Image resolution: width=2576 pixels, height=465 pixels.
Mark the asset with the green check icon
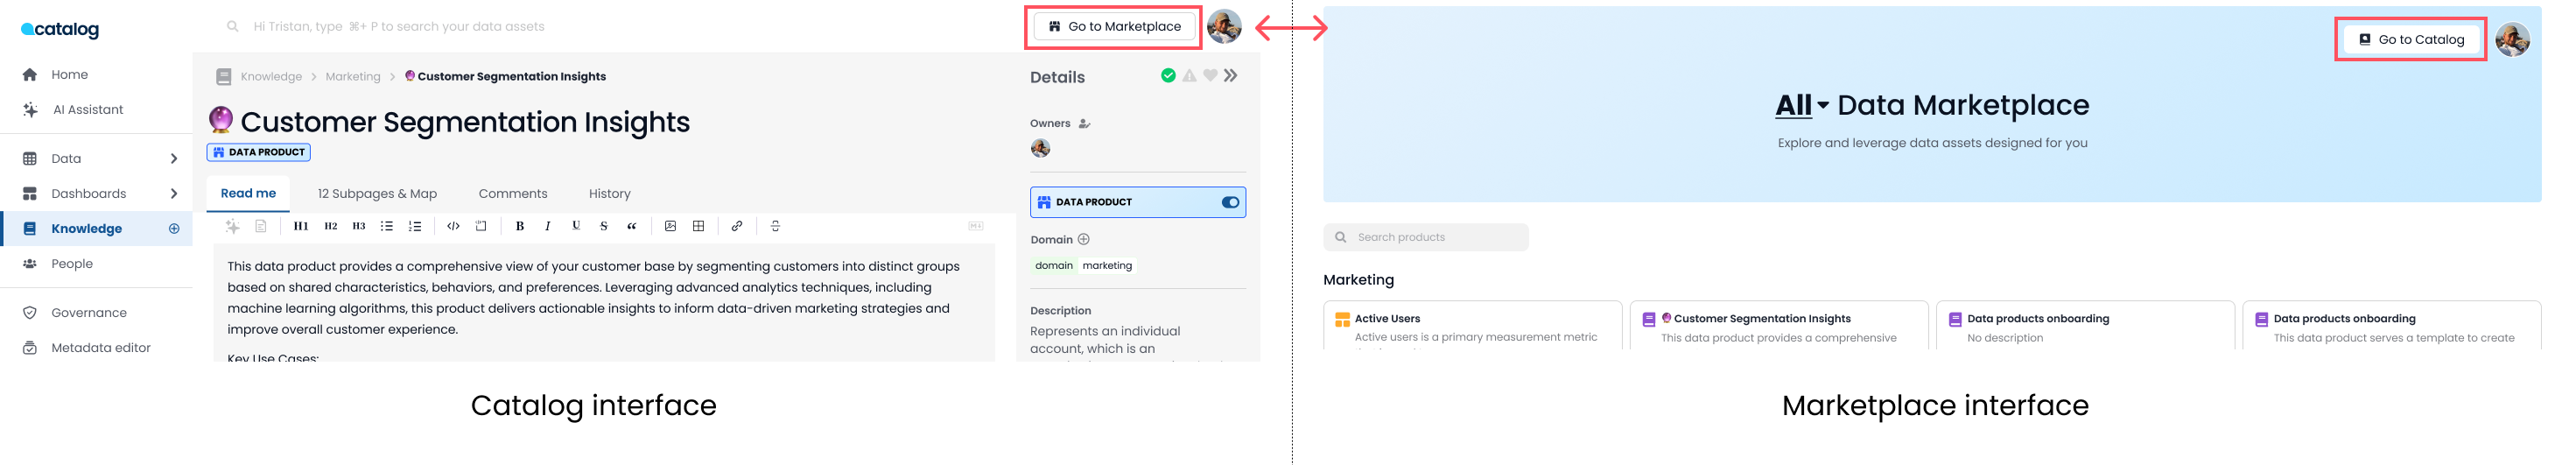(1167, 76)
